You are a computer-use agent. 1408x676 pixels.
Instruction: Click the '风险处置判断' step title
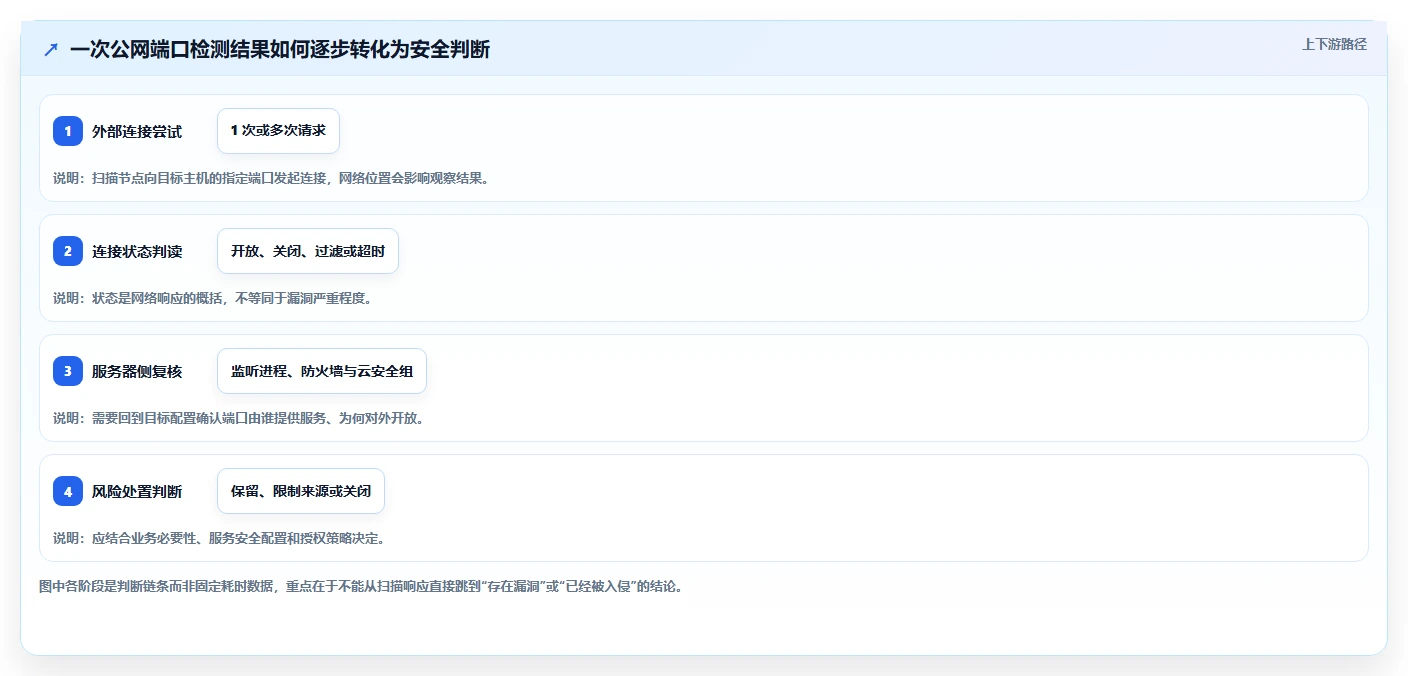[x=137, y=491]
